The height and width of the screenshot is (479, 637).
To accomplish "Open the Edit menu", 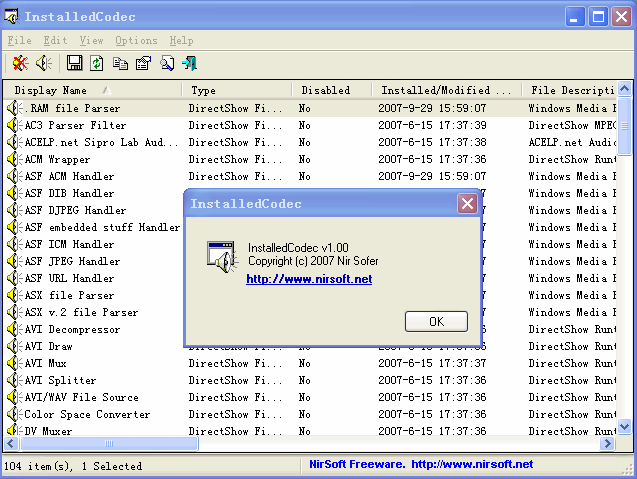I will point(55,41).
